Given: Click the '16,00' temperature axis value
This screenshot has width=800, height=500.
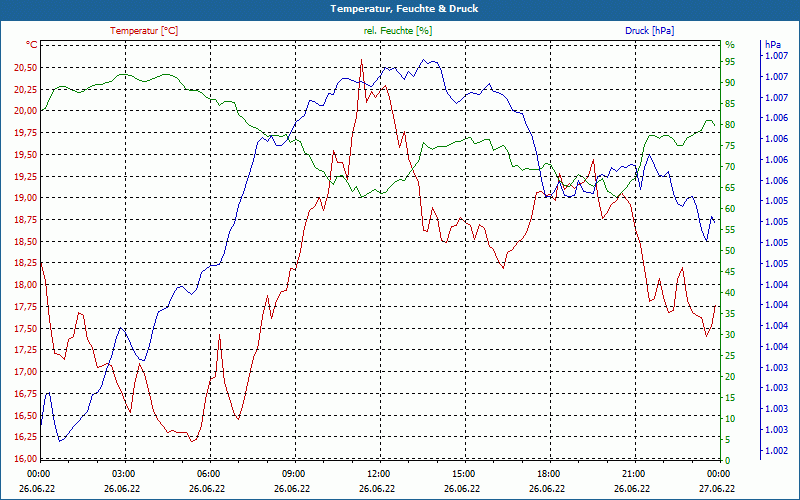Looking at the screenshot, I should [x=25, y=458].
